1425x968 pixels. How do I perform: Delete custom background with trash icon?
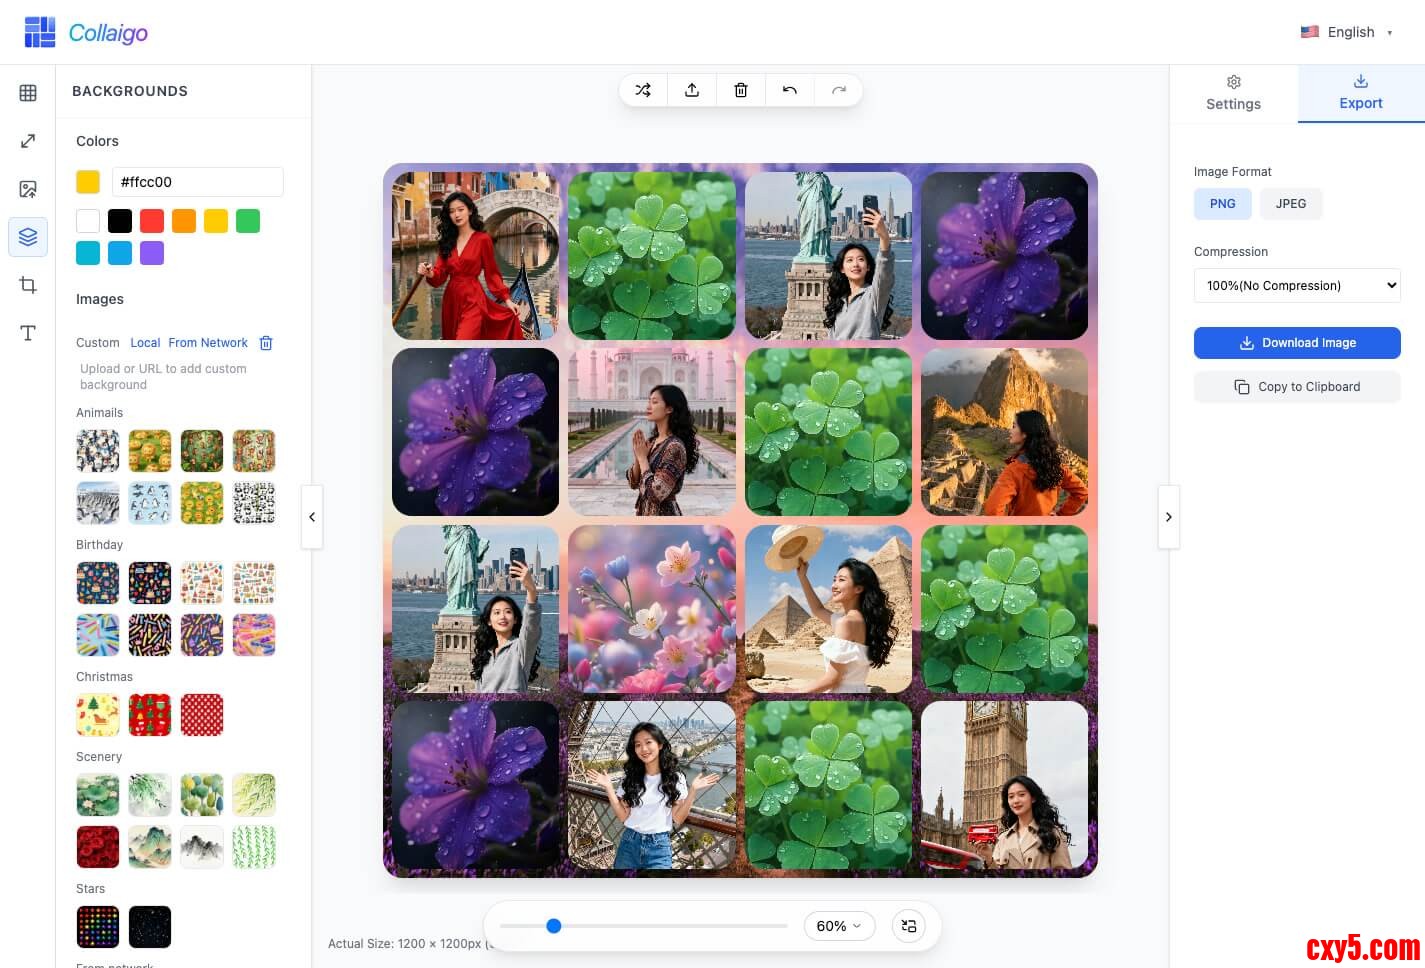tap(266, 343)
